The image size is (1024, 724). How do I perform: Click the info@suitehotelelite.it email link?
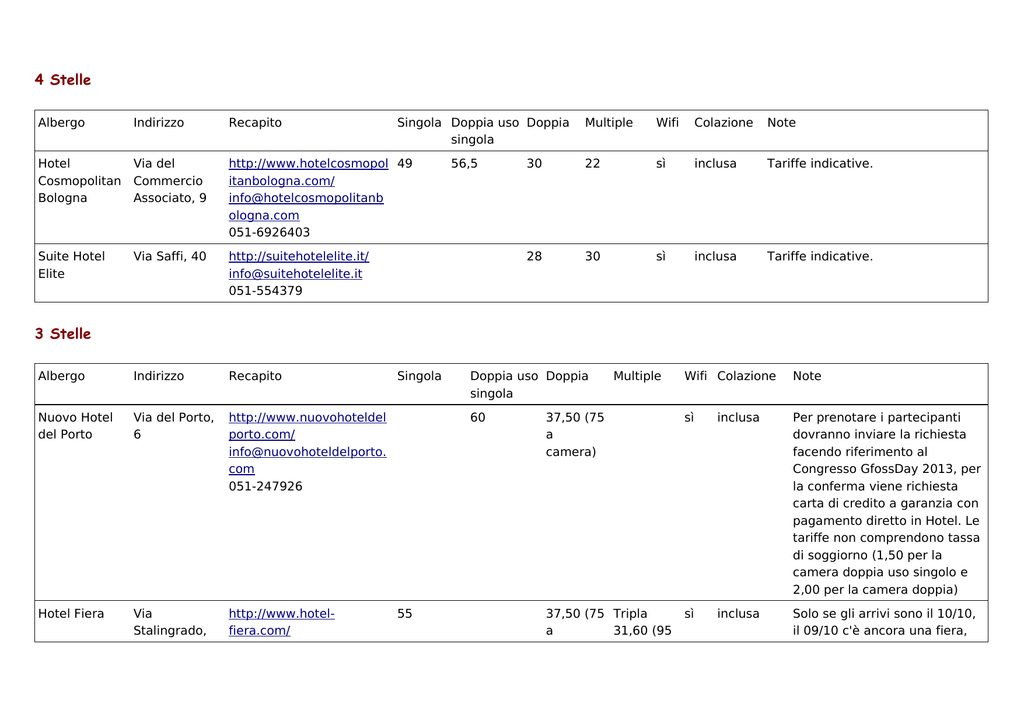(295, 274)
